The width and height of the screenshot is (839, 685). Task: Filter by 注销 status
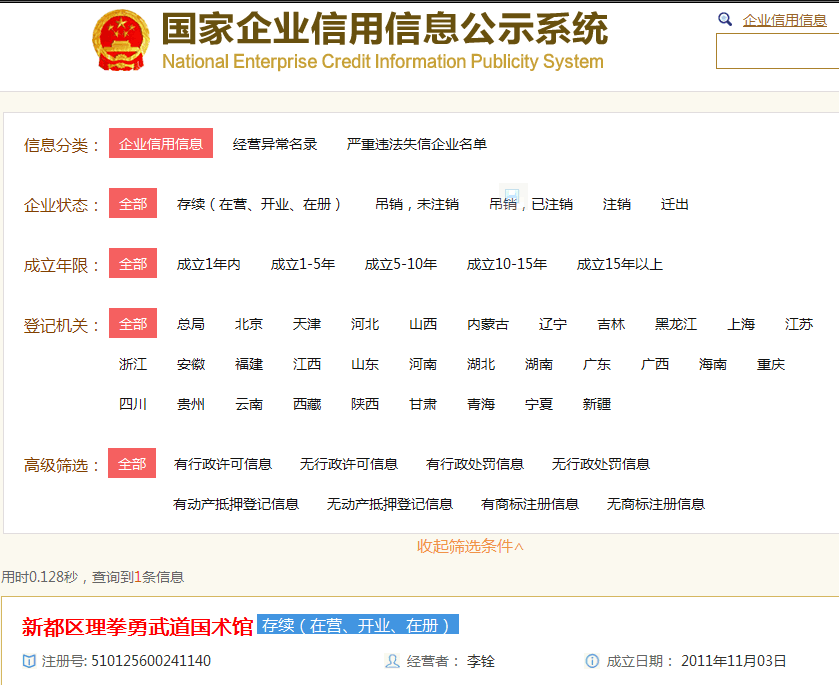pyautogui.click(x=616, y=204)
